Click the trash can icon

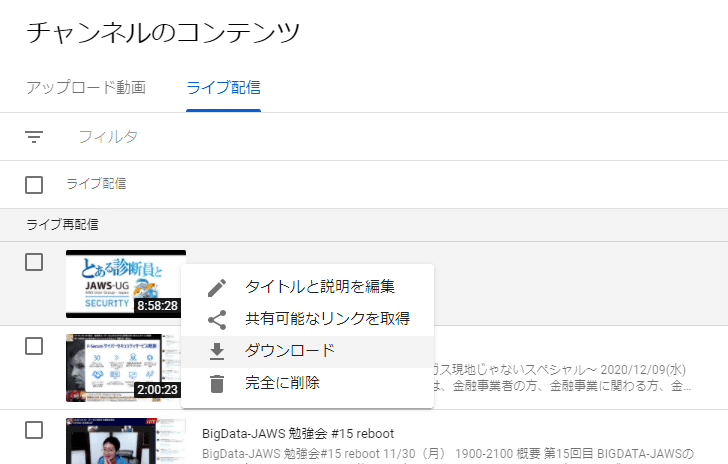pyautogui.click(x=217, y=384)
